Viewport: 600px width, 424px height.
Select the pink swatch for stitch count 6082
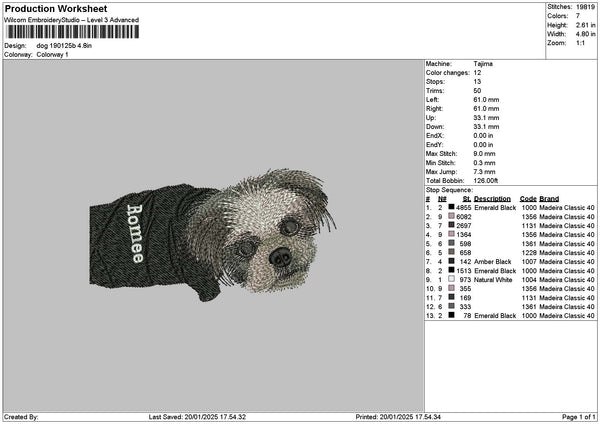pos(452,216)
